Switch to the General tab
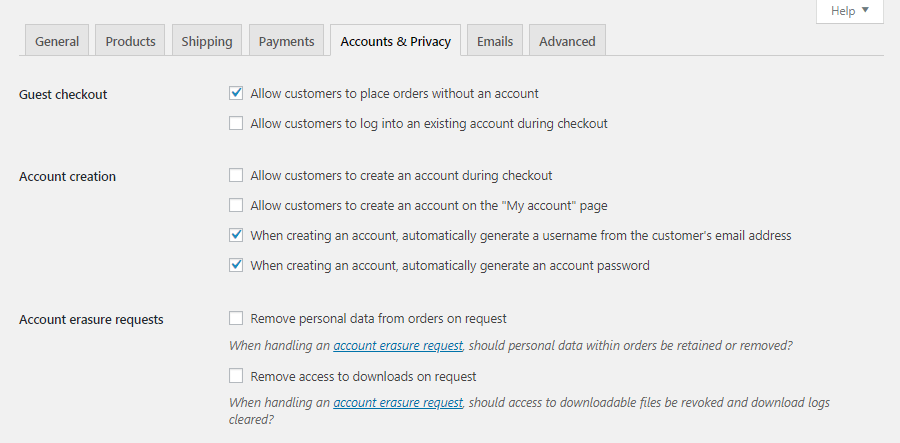This screenshot has width=900, height=443. click(57, 41)
